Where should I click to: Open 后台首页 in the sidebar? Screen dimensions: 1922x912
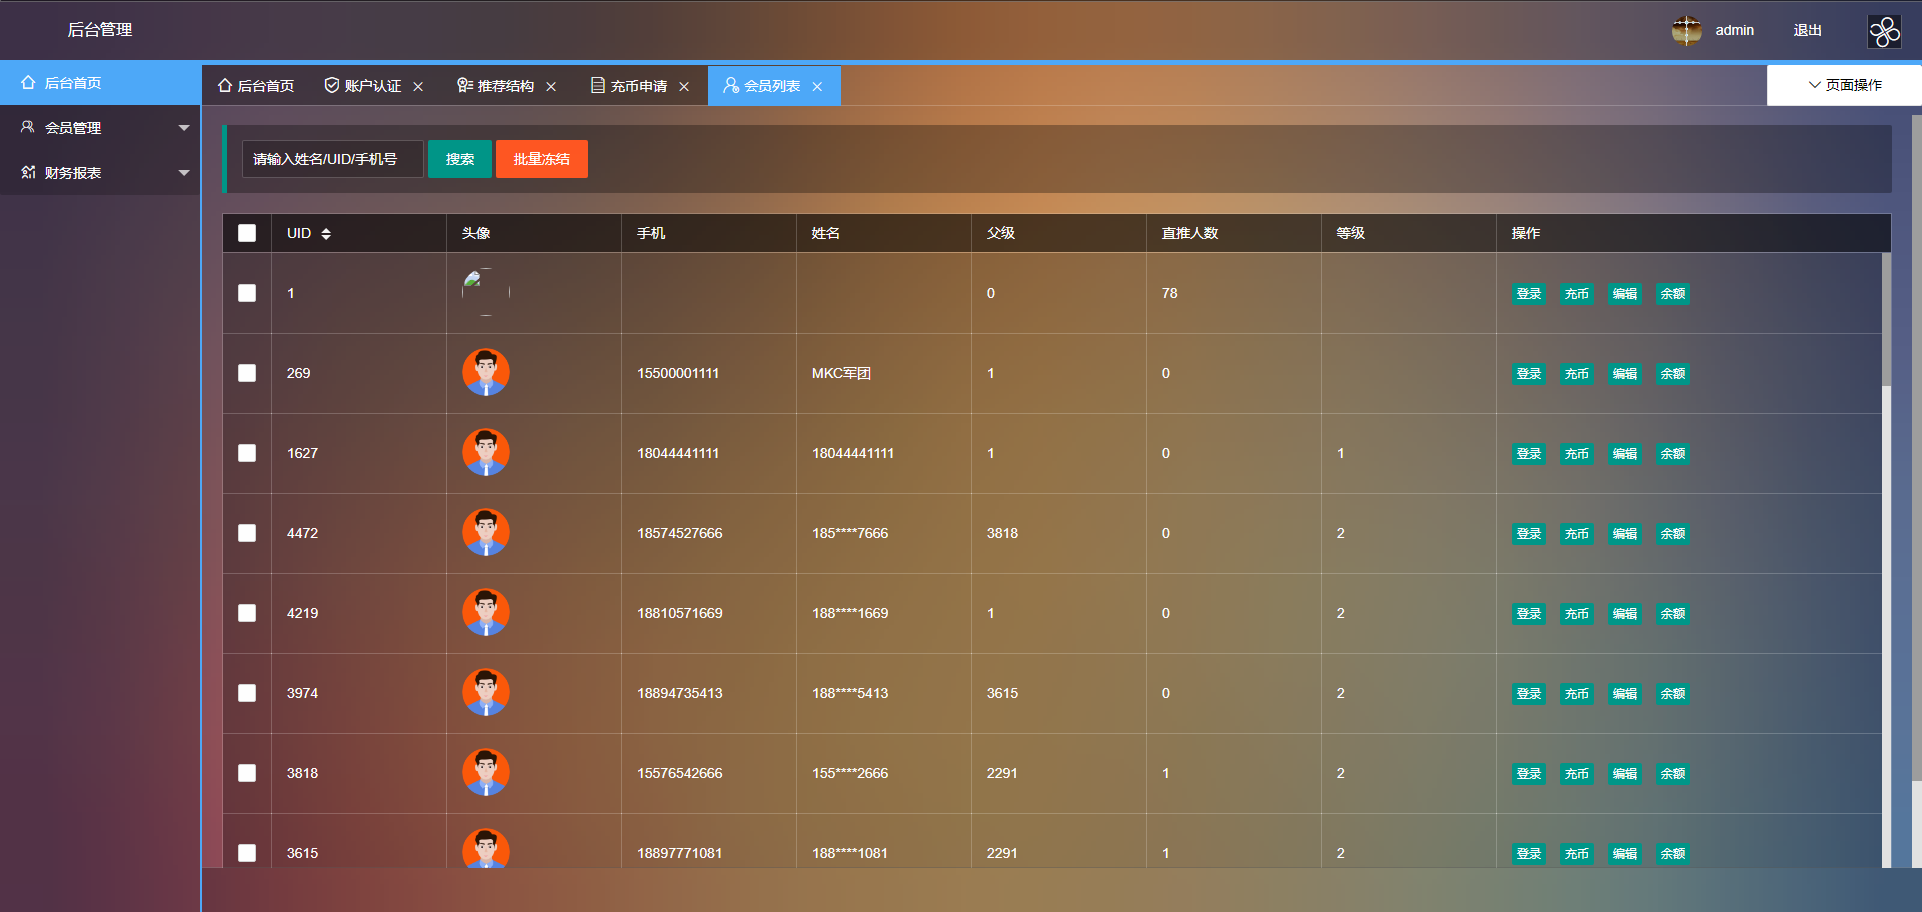[100, 83]
